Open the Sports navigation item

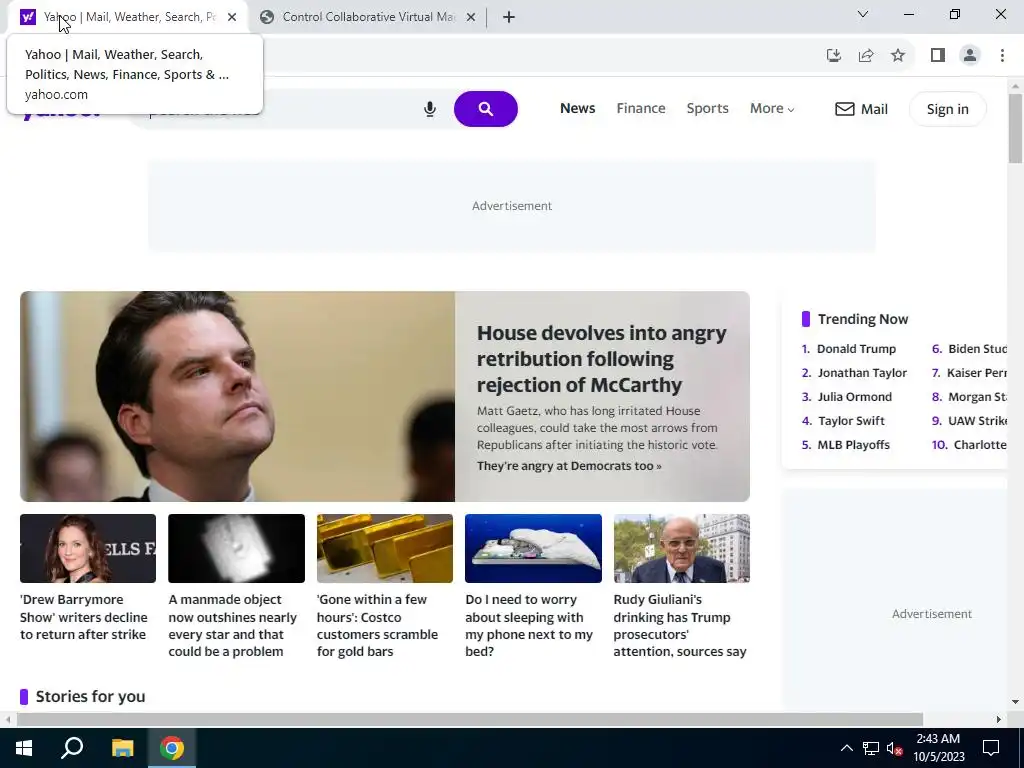click(707, 108)
